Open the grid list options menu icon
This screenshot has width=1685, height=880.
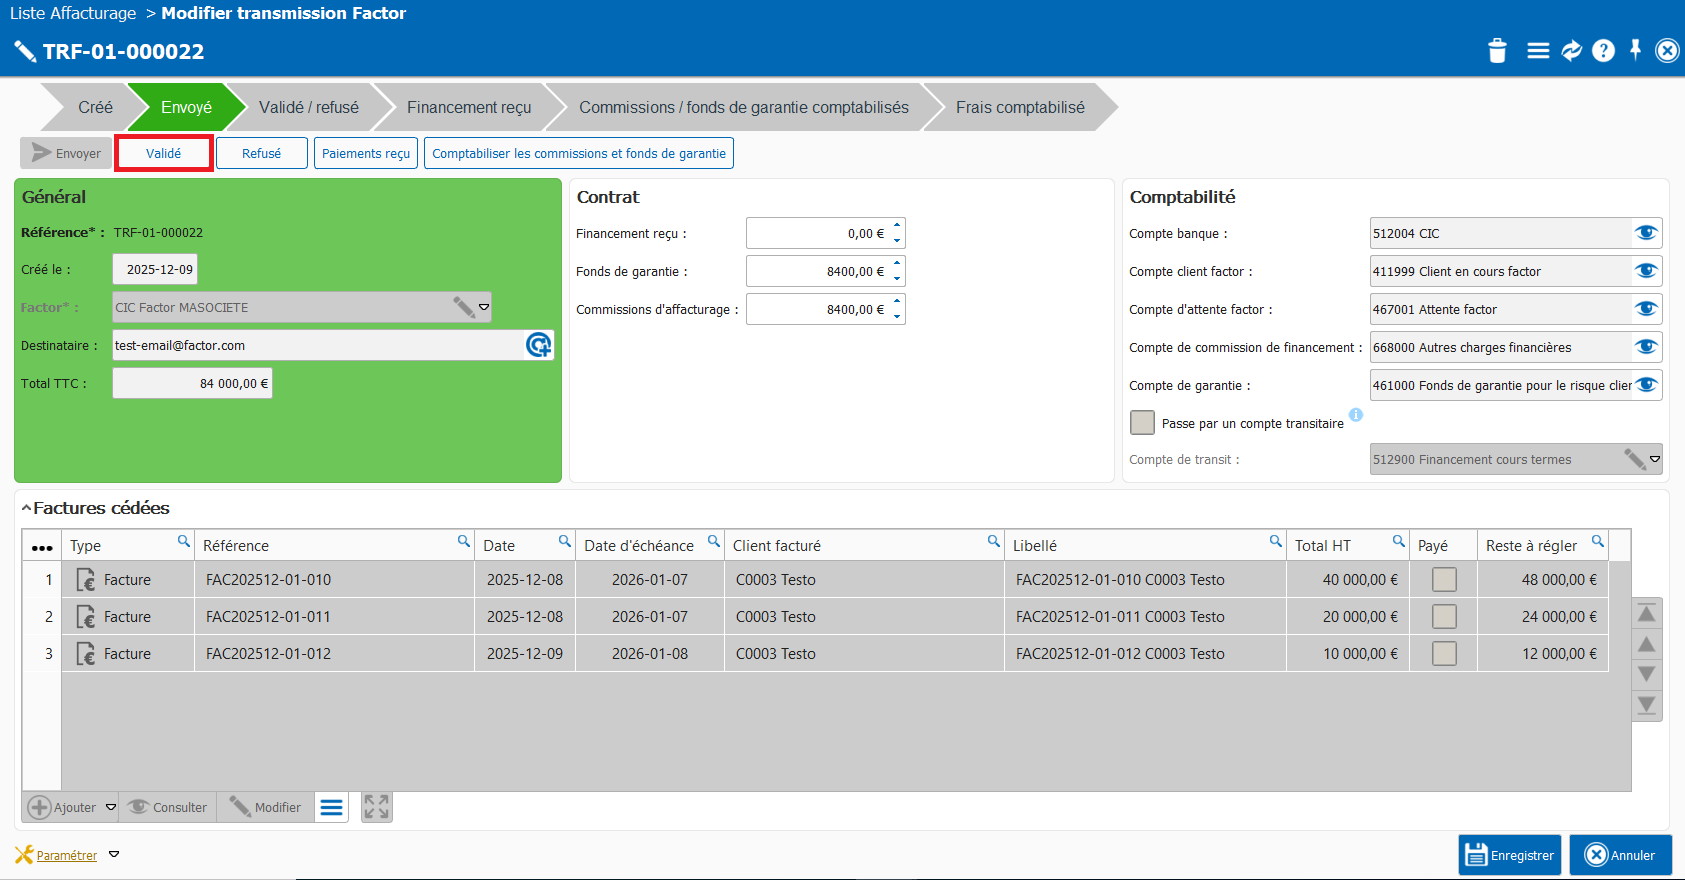332,807
